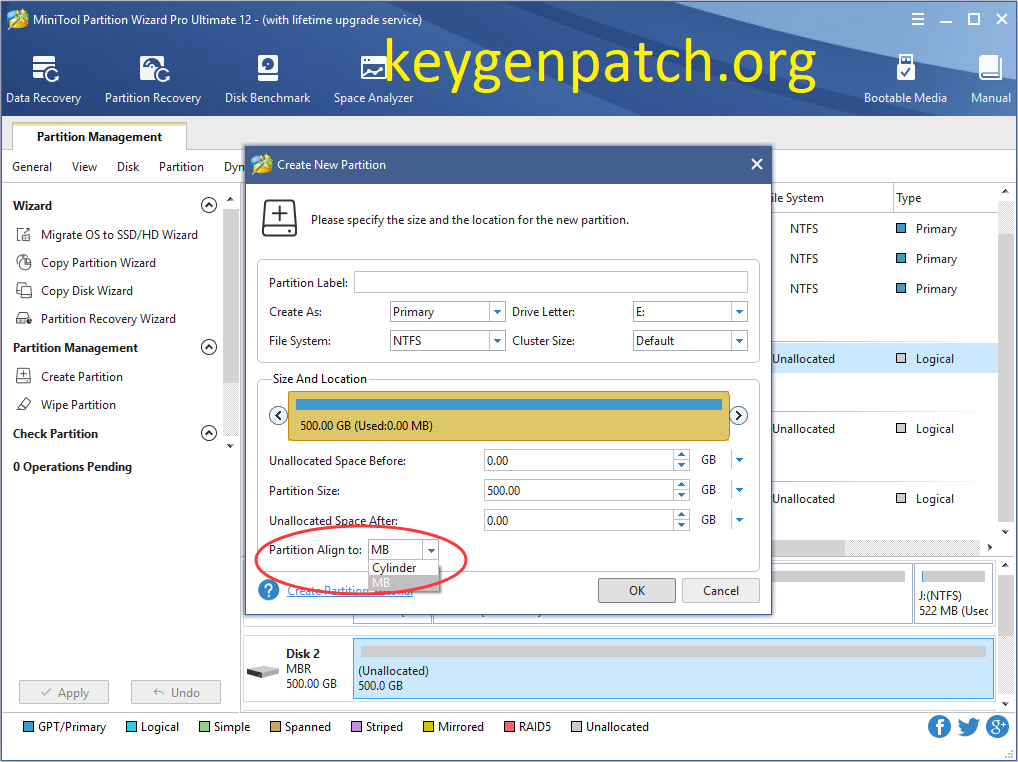The height and width of the screenshot is (762, 1018).
Task: Move partition left with the arrow button
Action: coord(279,415)
